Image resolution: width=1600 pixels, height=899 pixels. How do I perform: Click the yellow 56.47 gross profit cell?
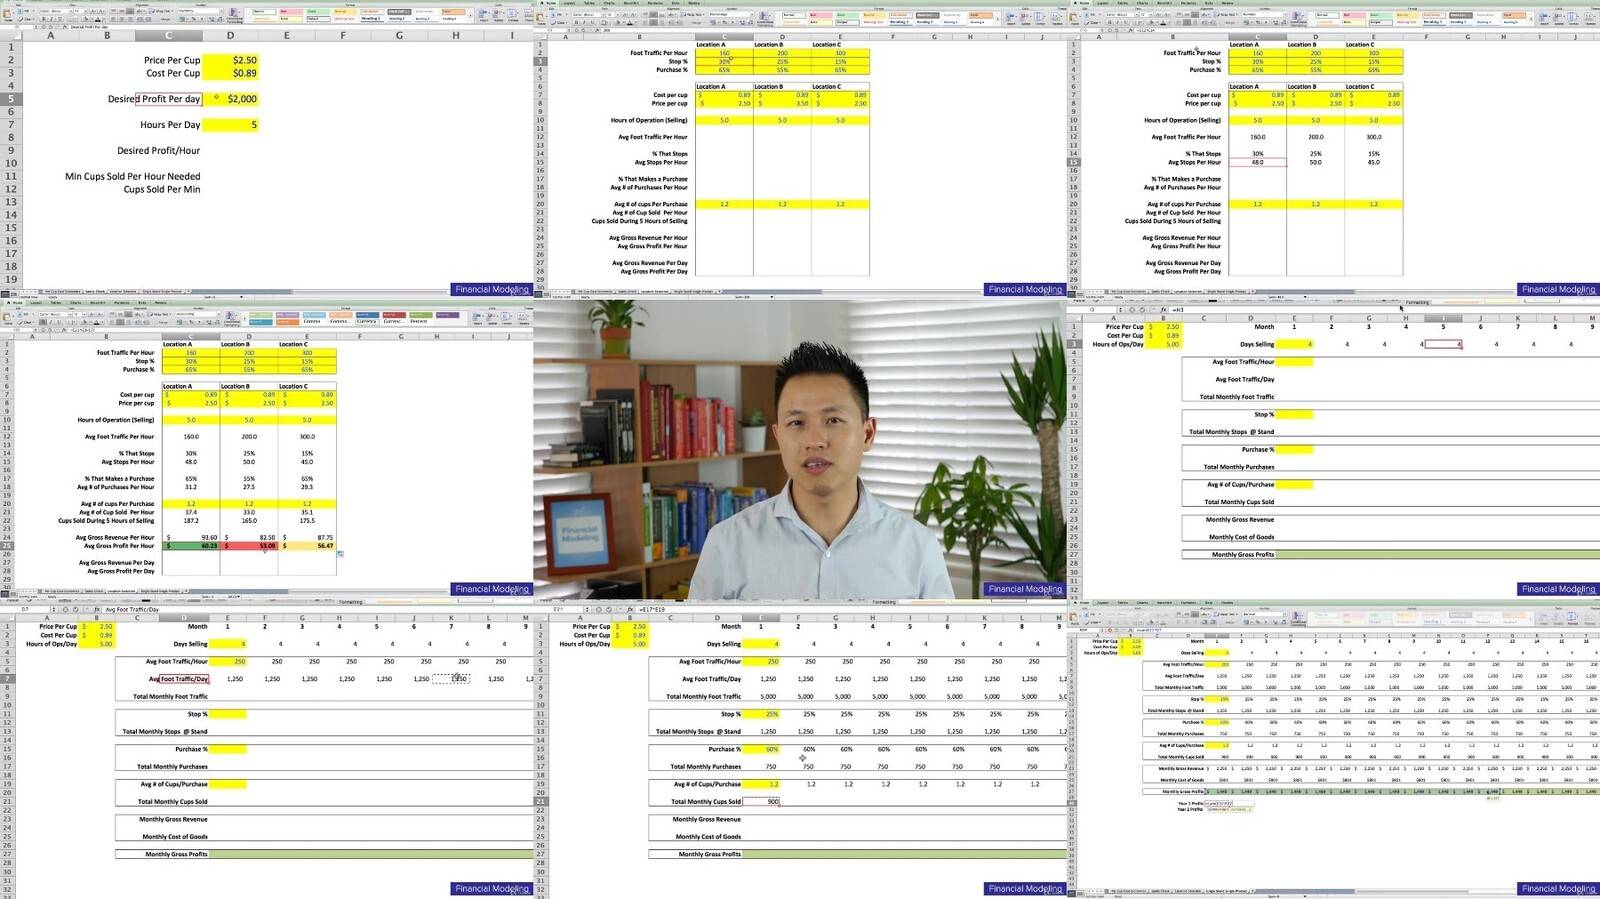point(307,546)
